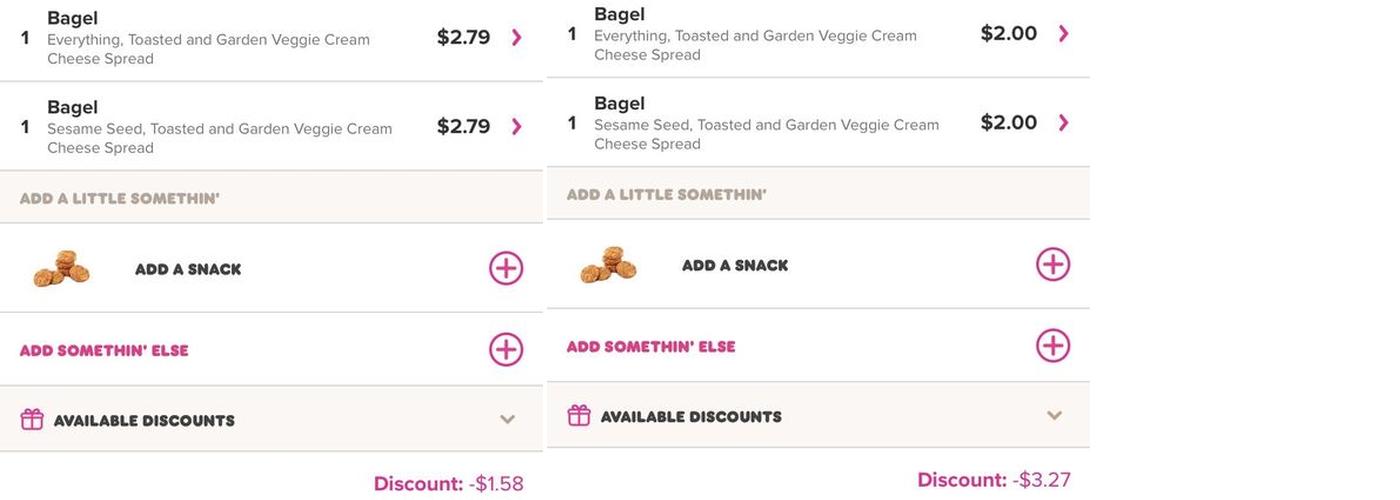Tap the Add Somethin' Else text in $1.58-discount order
The width and height of the screenshot is (1400, 500).
tap(104, 351)
